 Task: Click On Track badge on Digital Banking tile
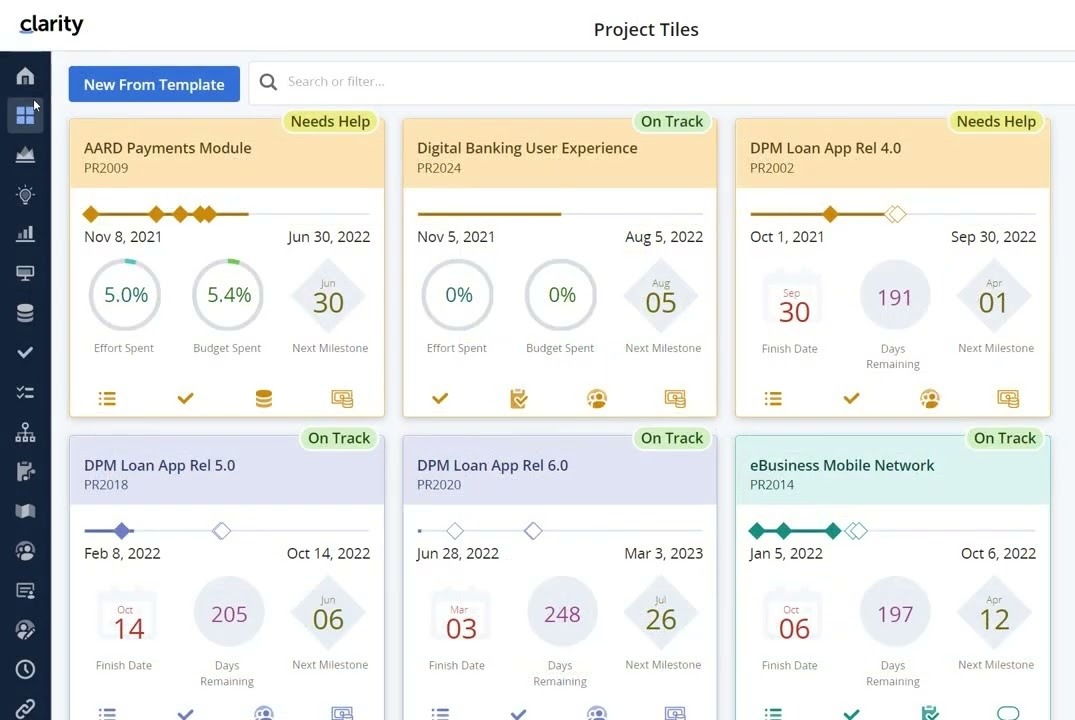point(672,121)
